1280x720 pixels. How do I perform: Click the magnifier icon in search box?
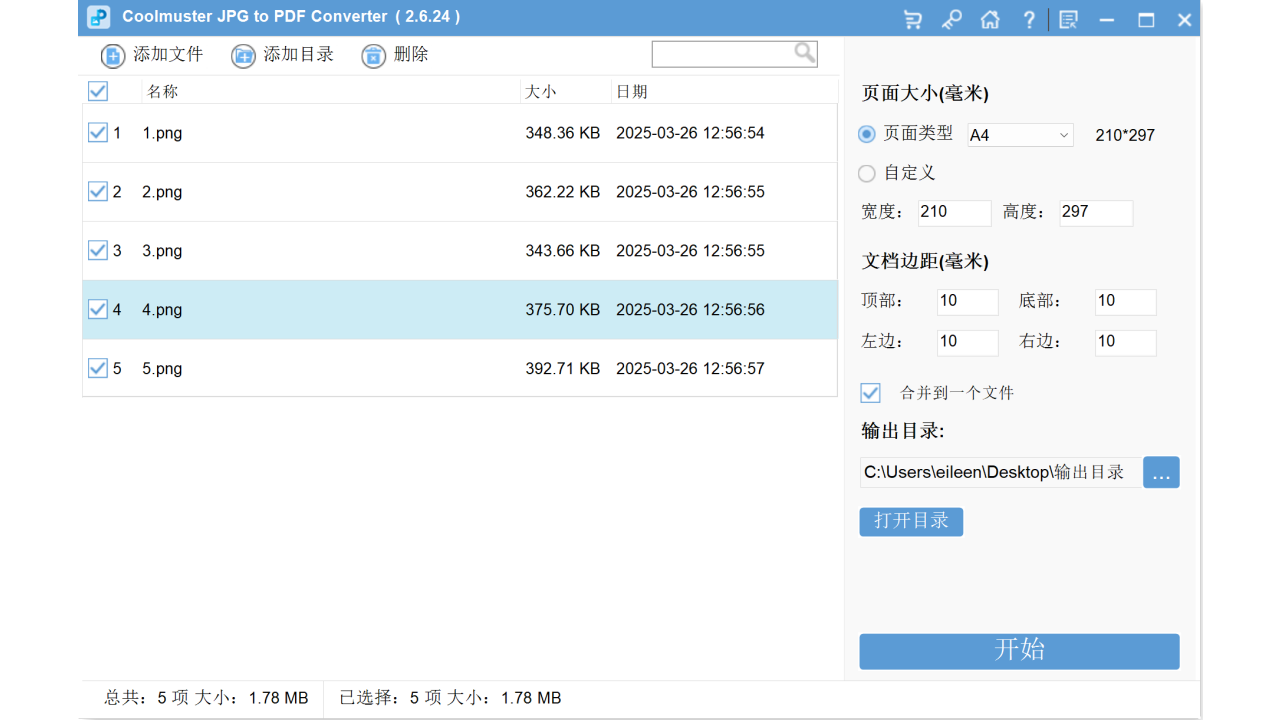pyautogui.click(x=805, y=53)
